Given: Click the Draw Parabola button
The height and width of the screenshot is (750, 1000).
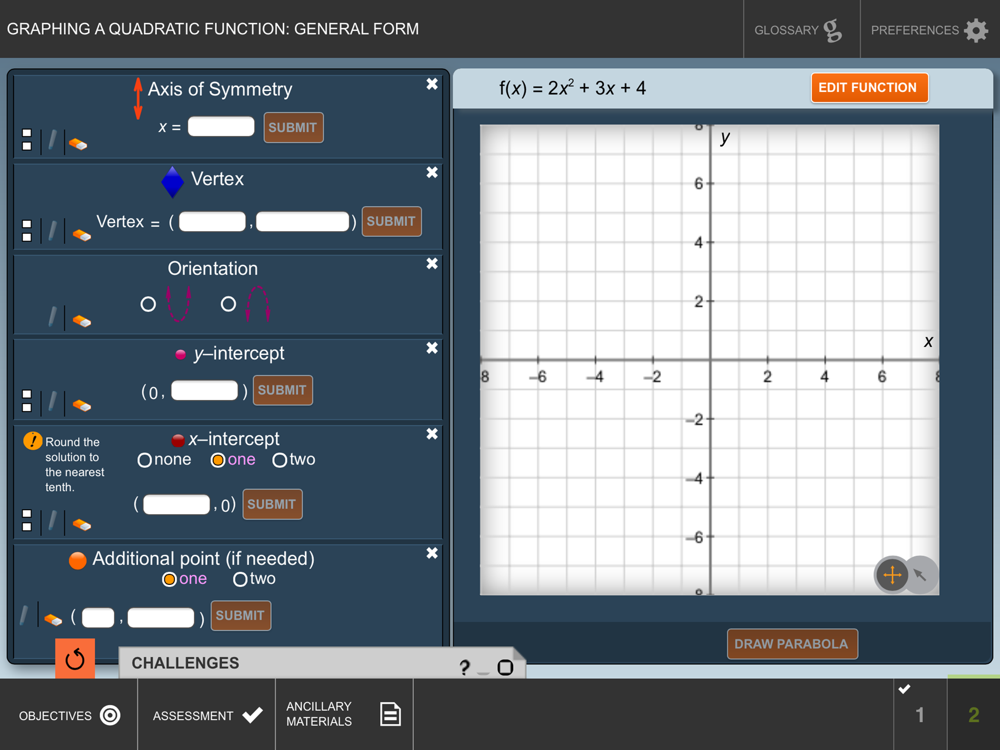Looking at the screenshot, I should [x=791, y=644].
